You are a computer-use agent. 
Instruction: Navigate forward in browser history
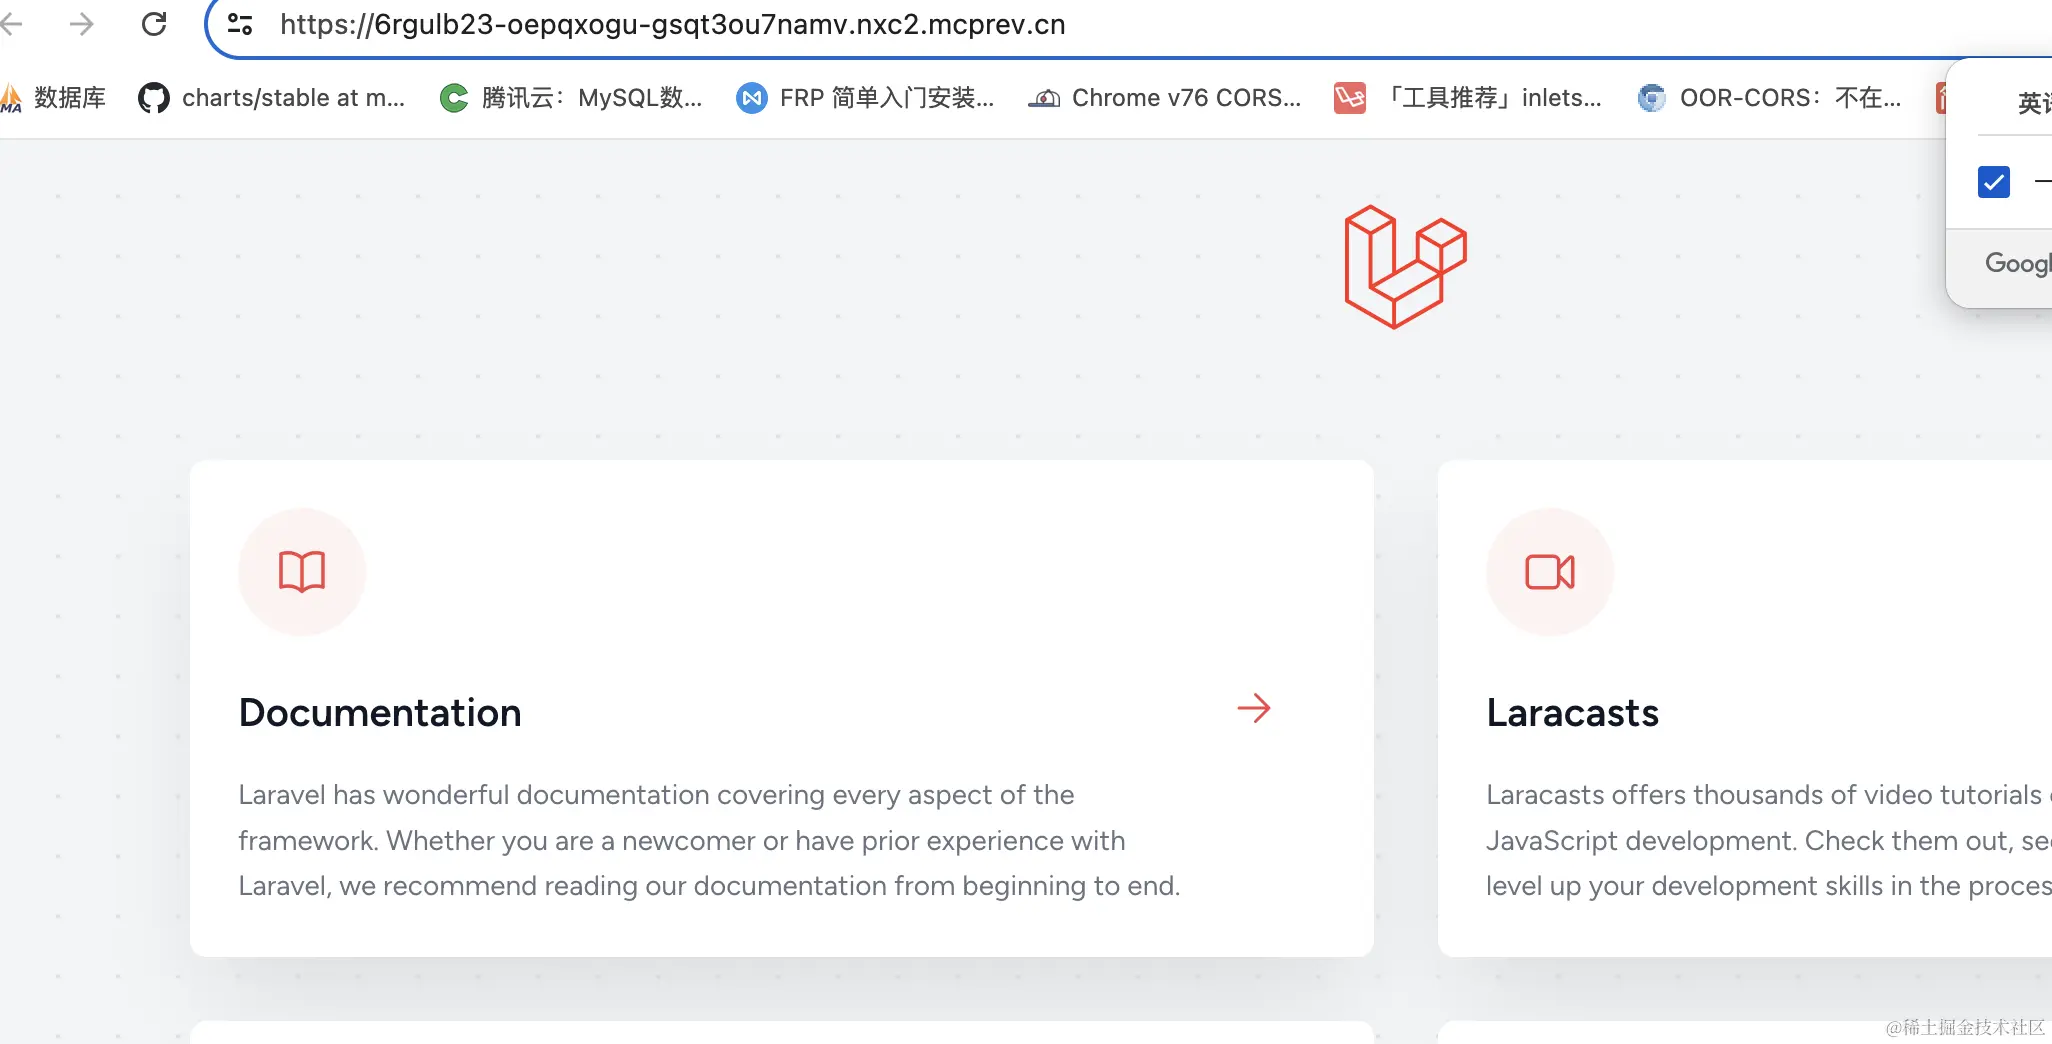coord(82,24)
